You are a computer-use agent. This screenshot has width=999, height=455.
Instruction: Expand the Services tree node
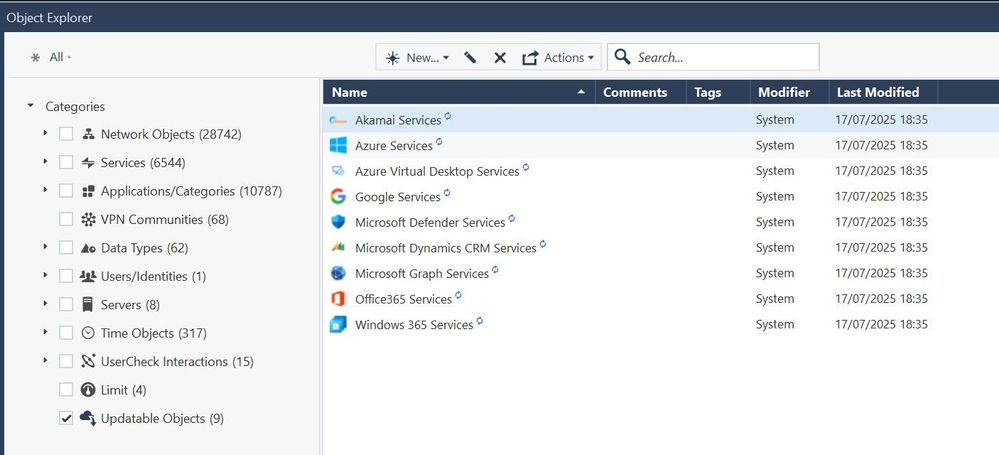pyautogui.click(x=45, y=161)
